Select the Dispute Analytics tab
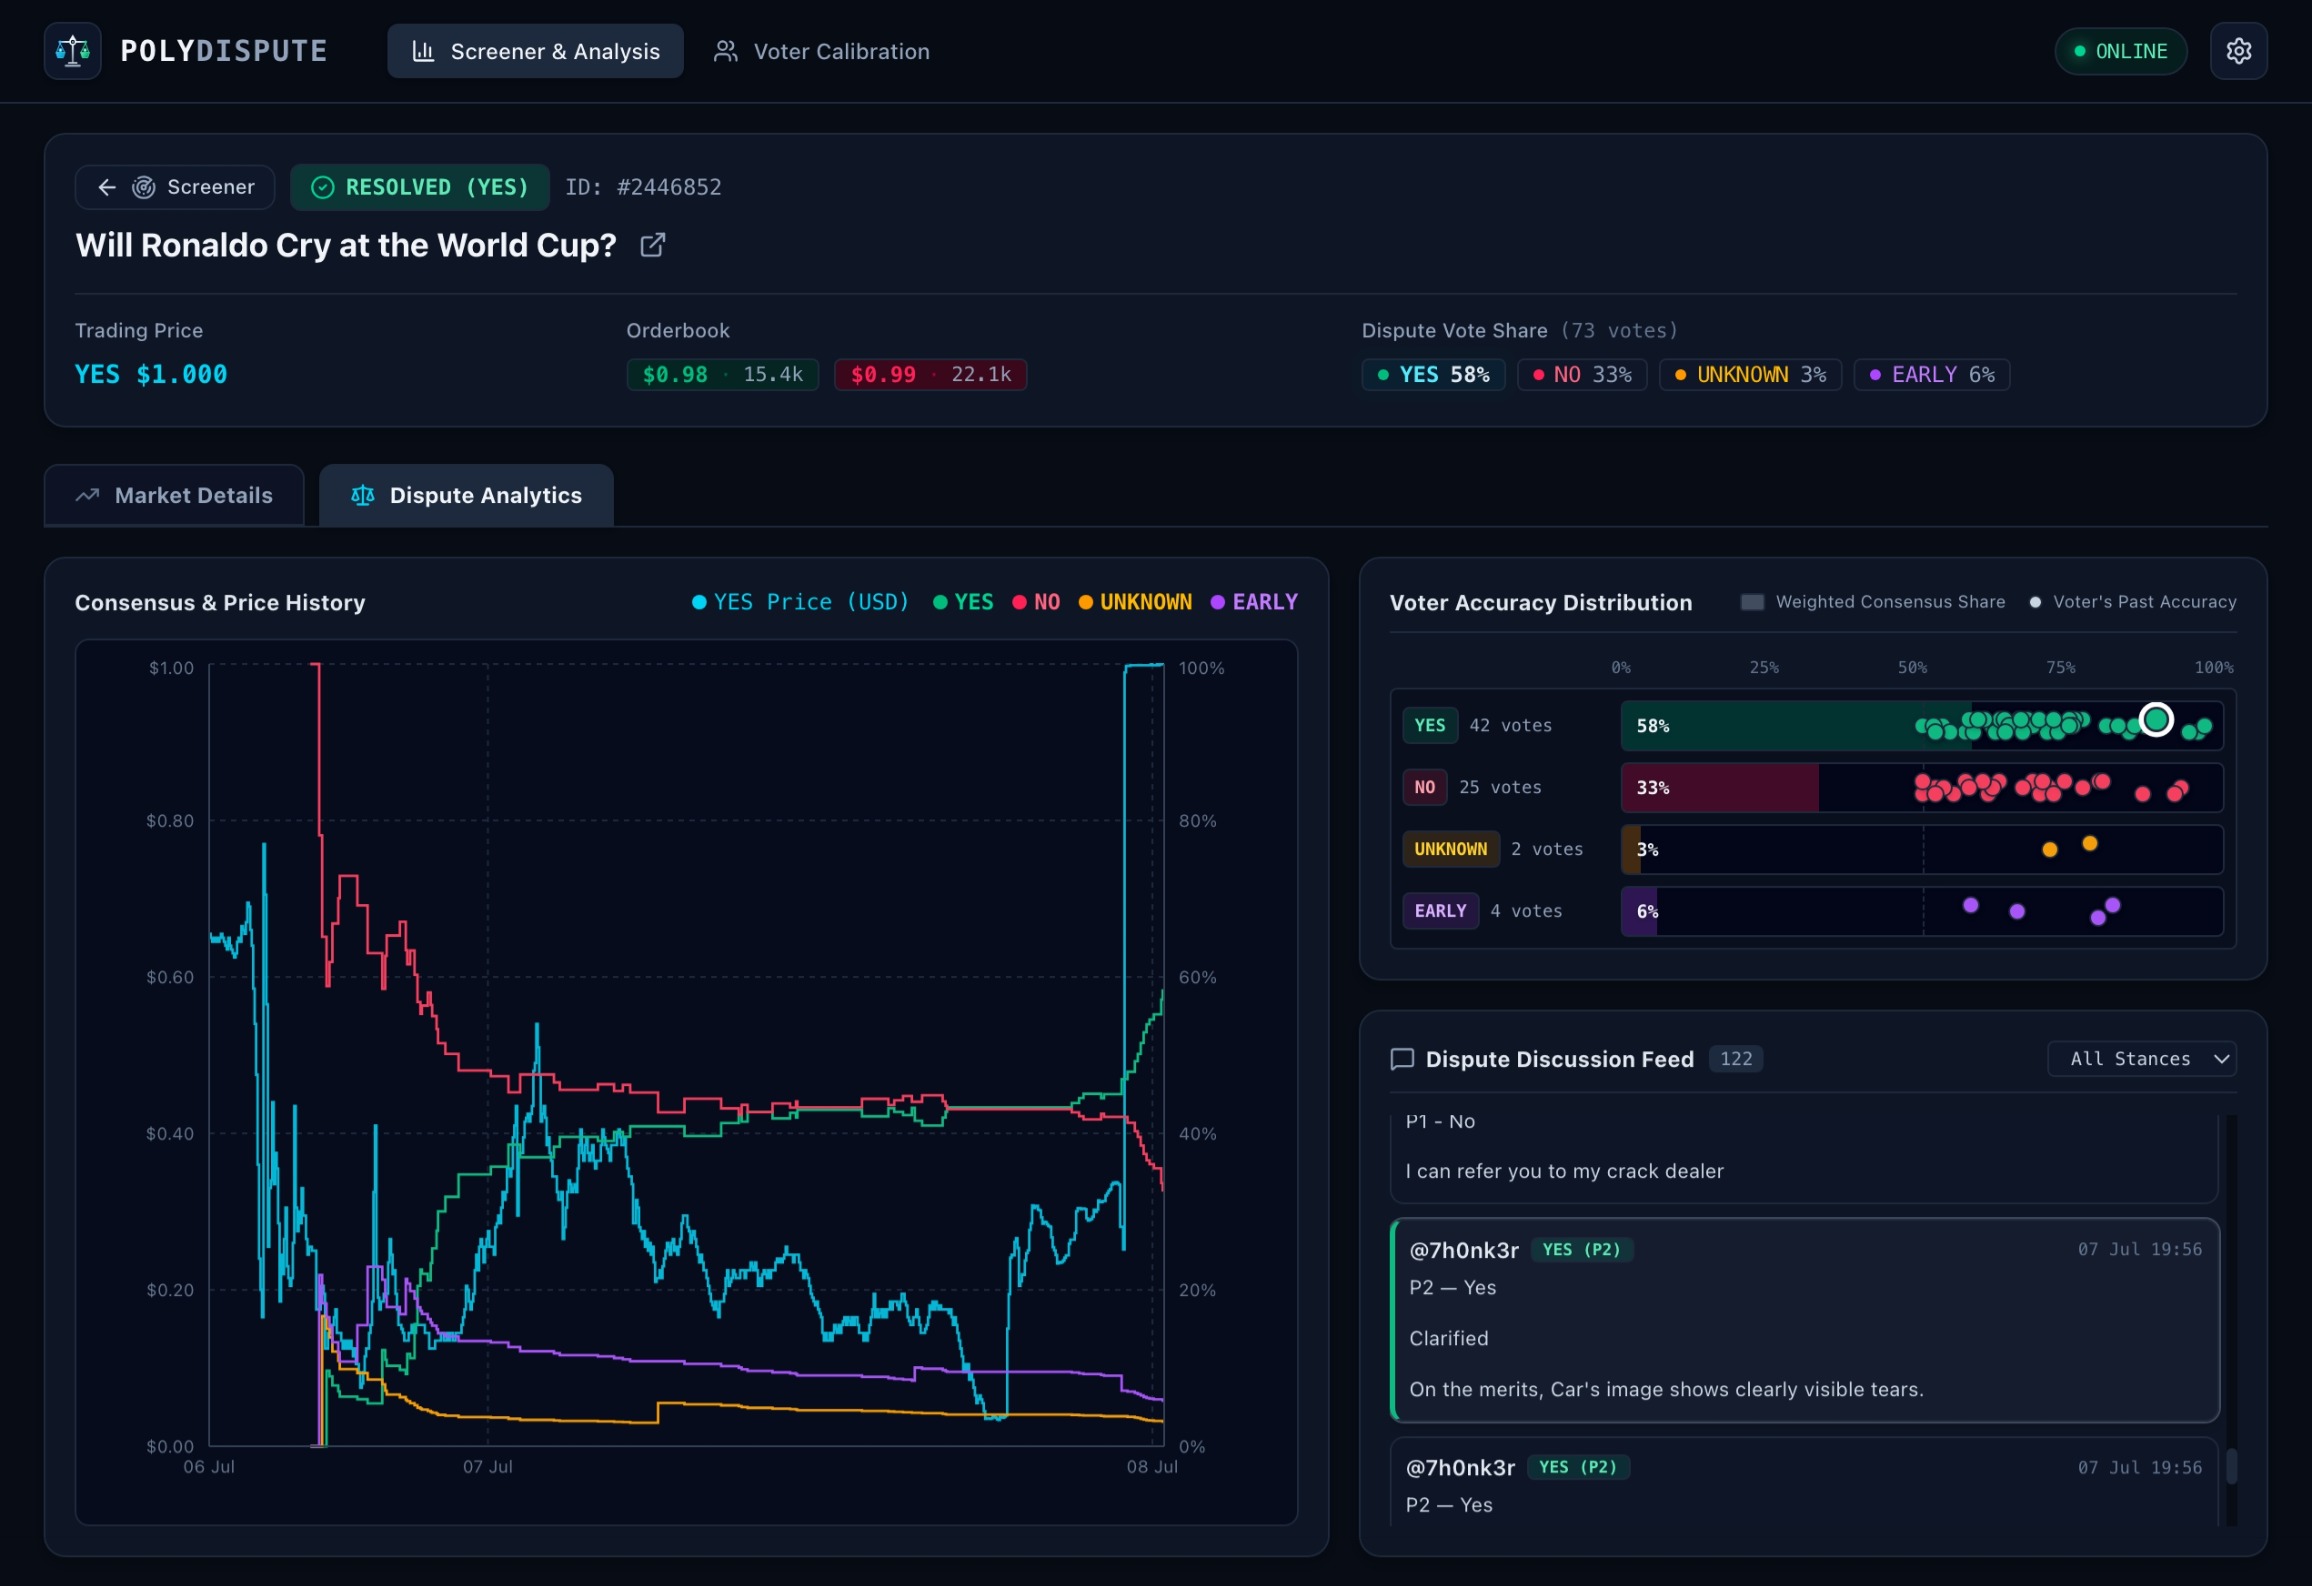Image resolution: width=2312 pixels, height=1586 pixels. click(466, 495)
